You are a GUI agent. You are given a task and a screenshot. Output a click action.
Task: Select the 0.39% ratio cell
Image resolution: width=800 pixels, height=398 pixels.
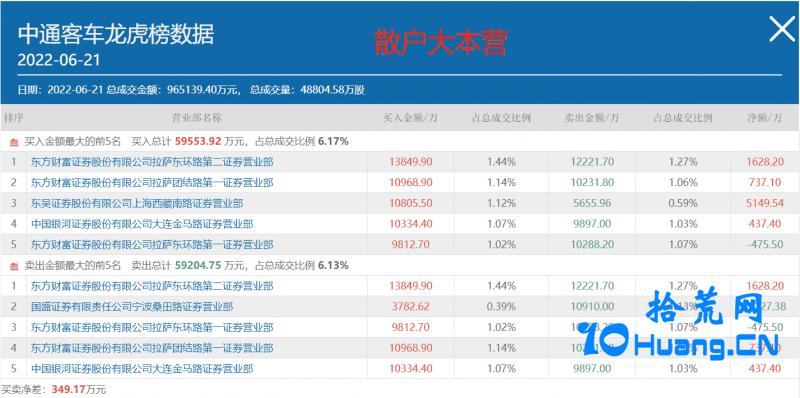[x=502, y=307]
